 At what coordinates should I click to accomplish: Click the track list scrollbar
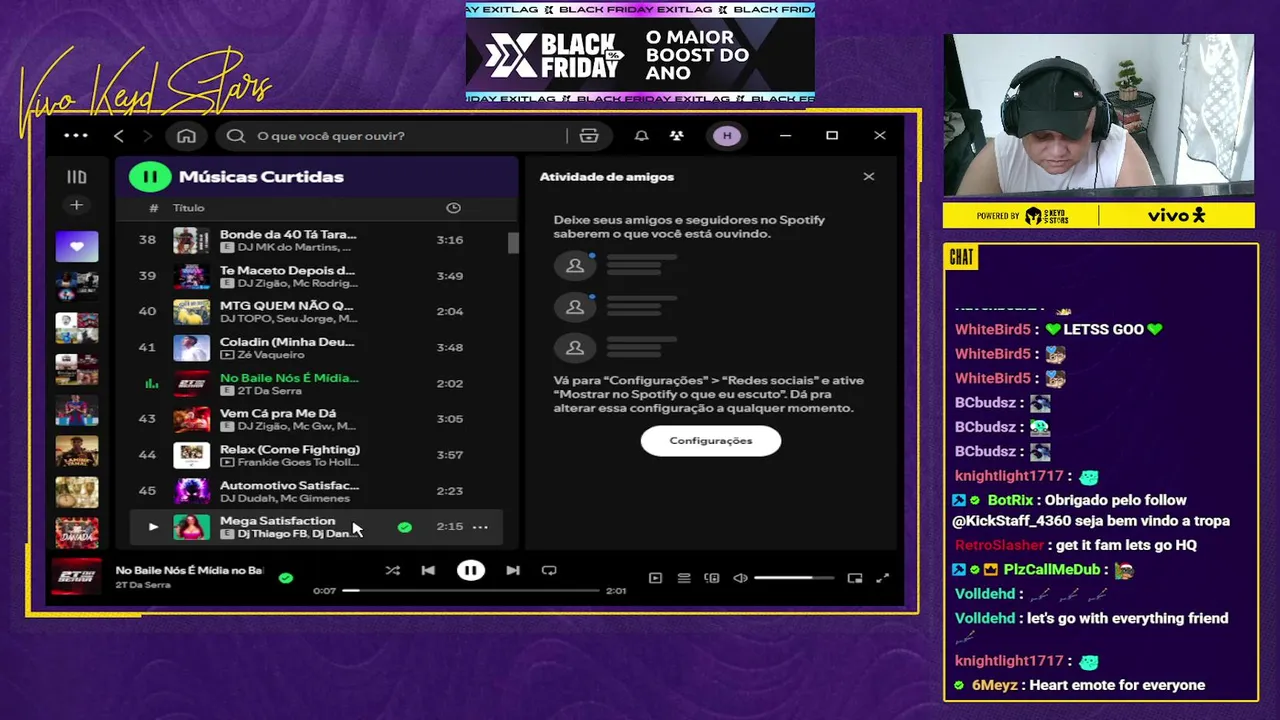pos(513,243)
